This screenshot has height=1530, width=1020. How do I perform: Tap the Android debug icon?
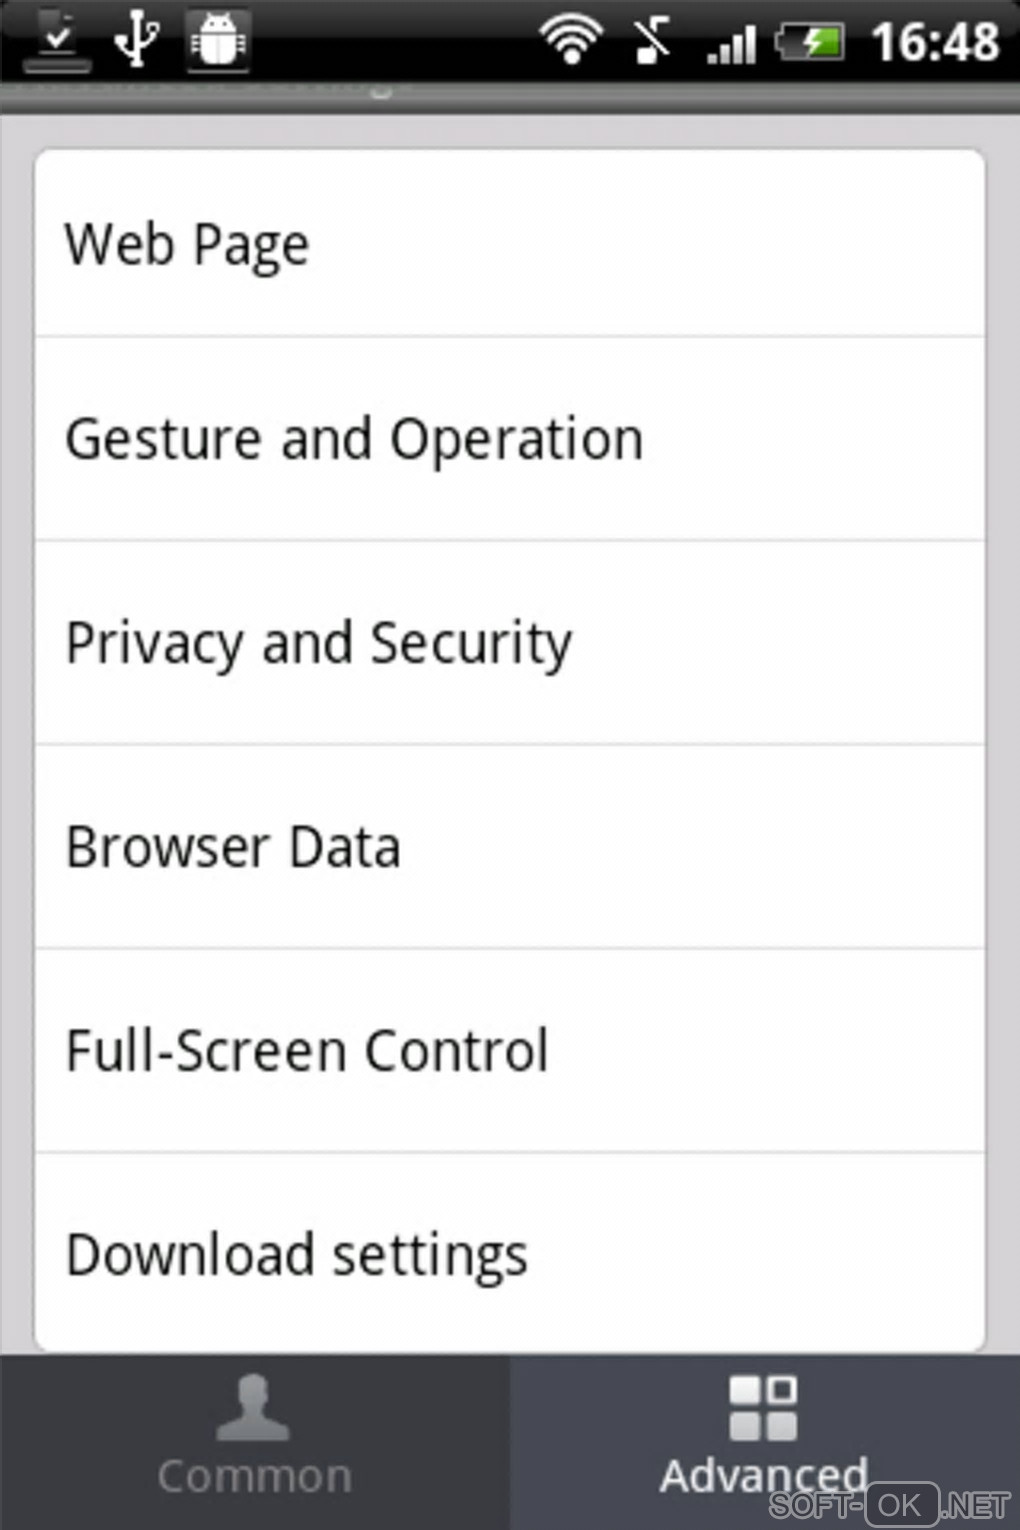click(x=218, y=41)
